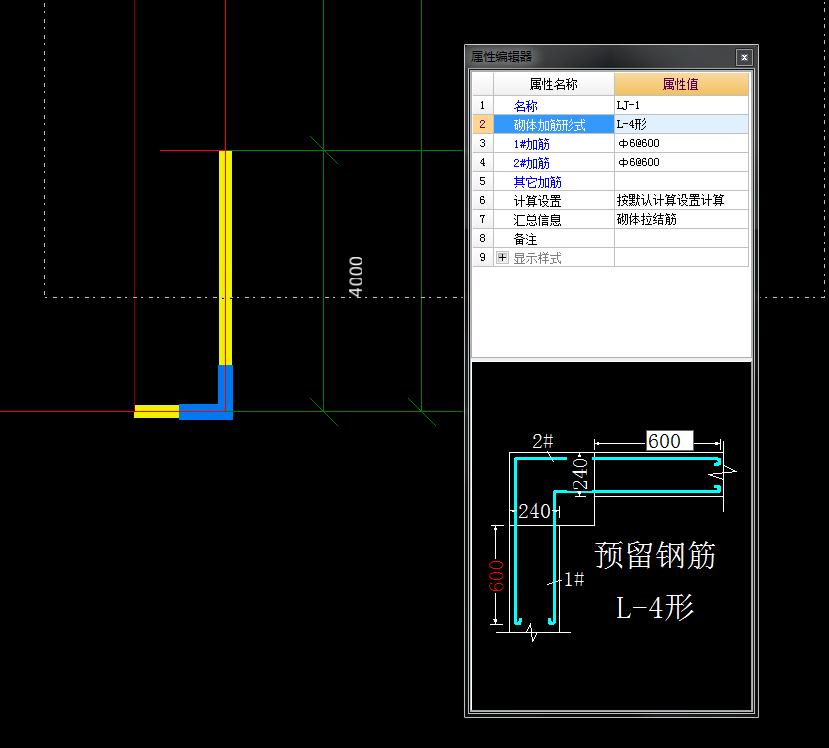Select the 计算设置 property name
The height and width of the screenshot is (748, 829).
coord(554,201)
